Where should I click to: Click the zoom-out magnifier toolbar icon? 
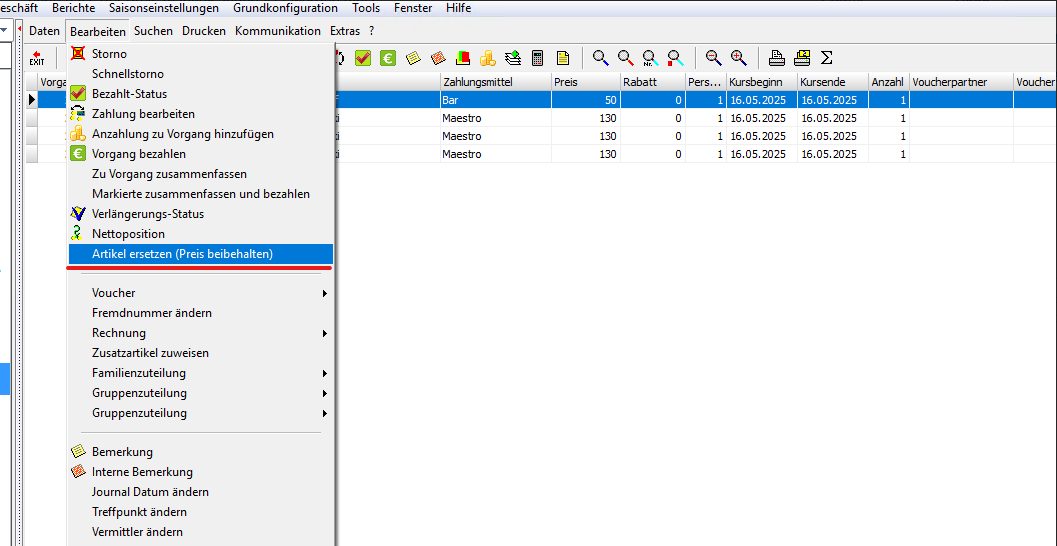pyautogui.click(x=713, y=58)
